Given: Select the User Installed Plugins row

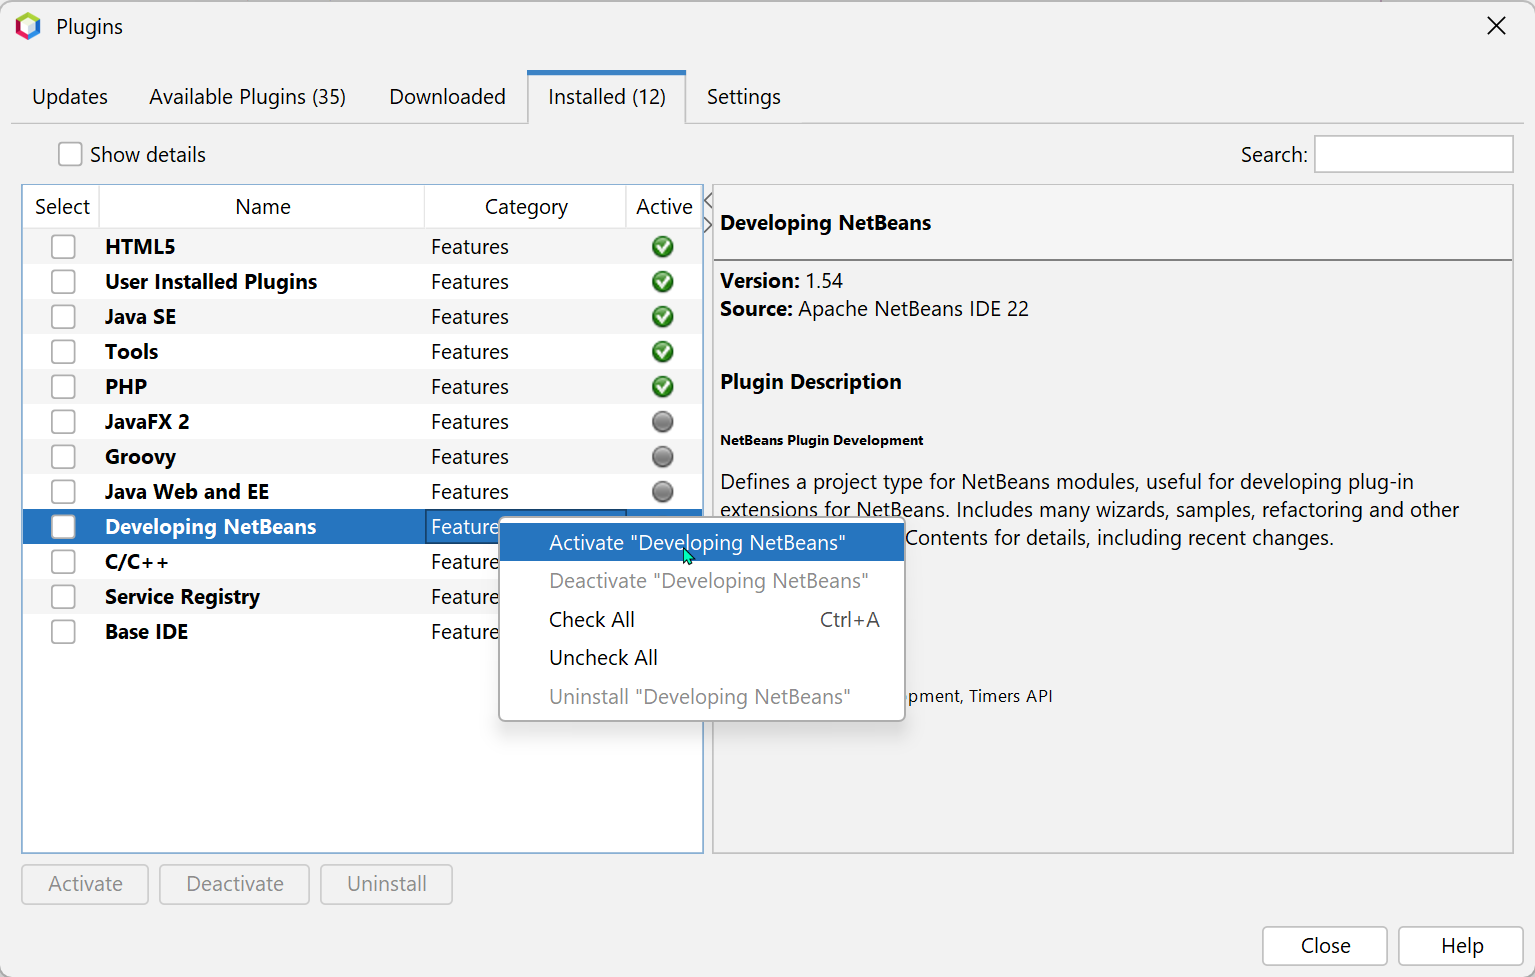Looking at the screenshot, I should 362,282.
